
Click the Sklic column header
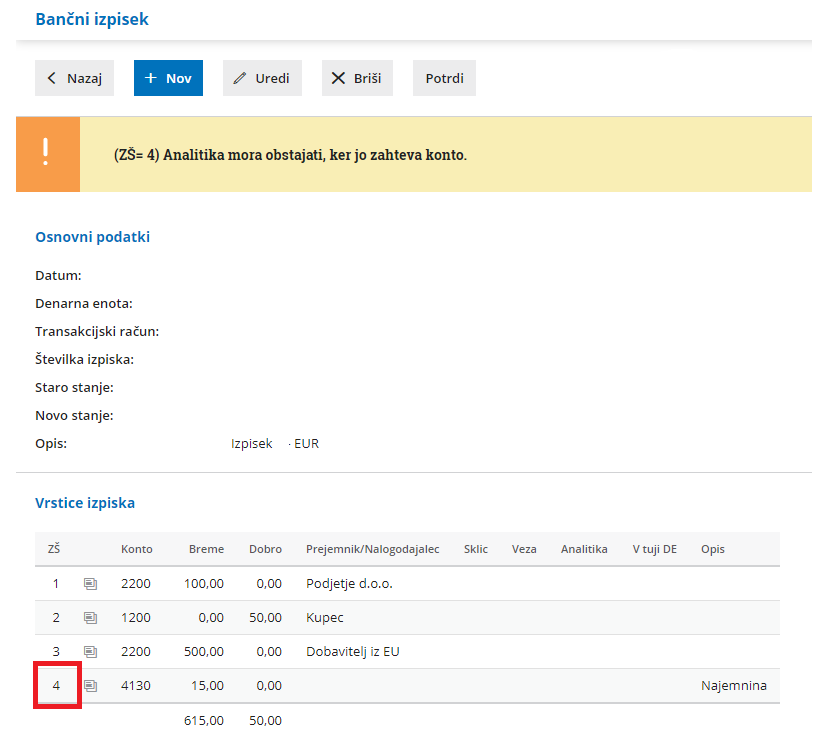(476, 549)
